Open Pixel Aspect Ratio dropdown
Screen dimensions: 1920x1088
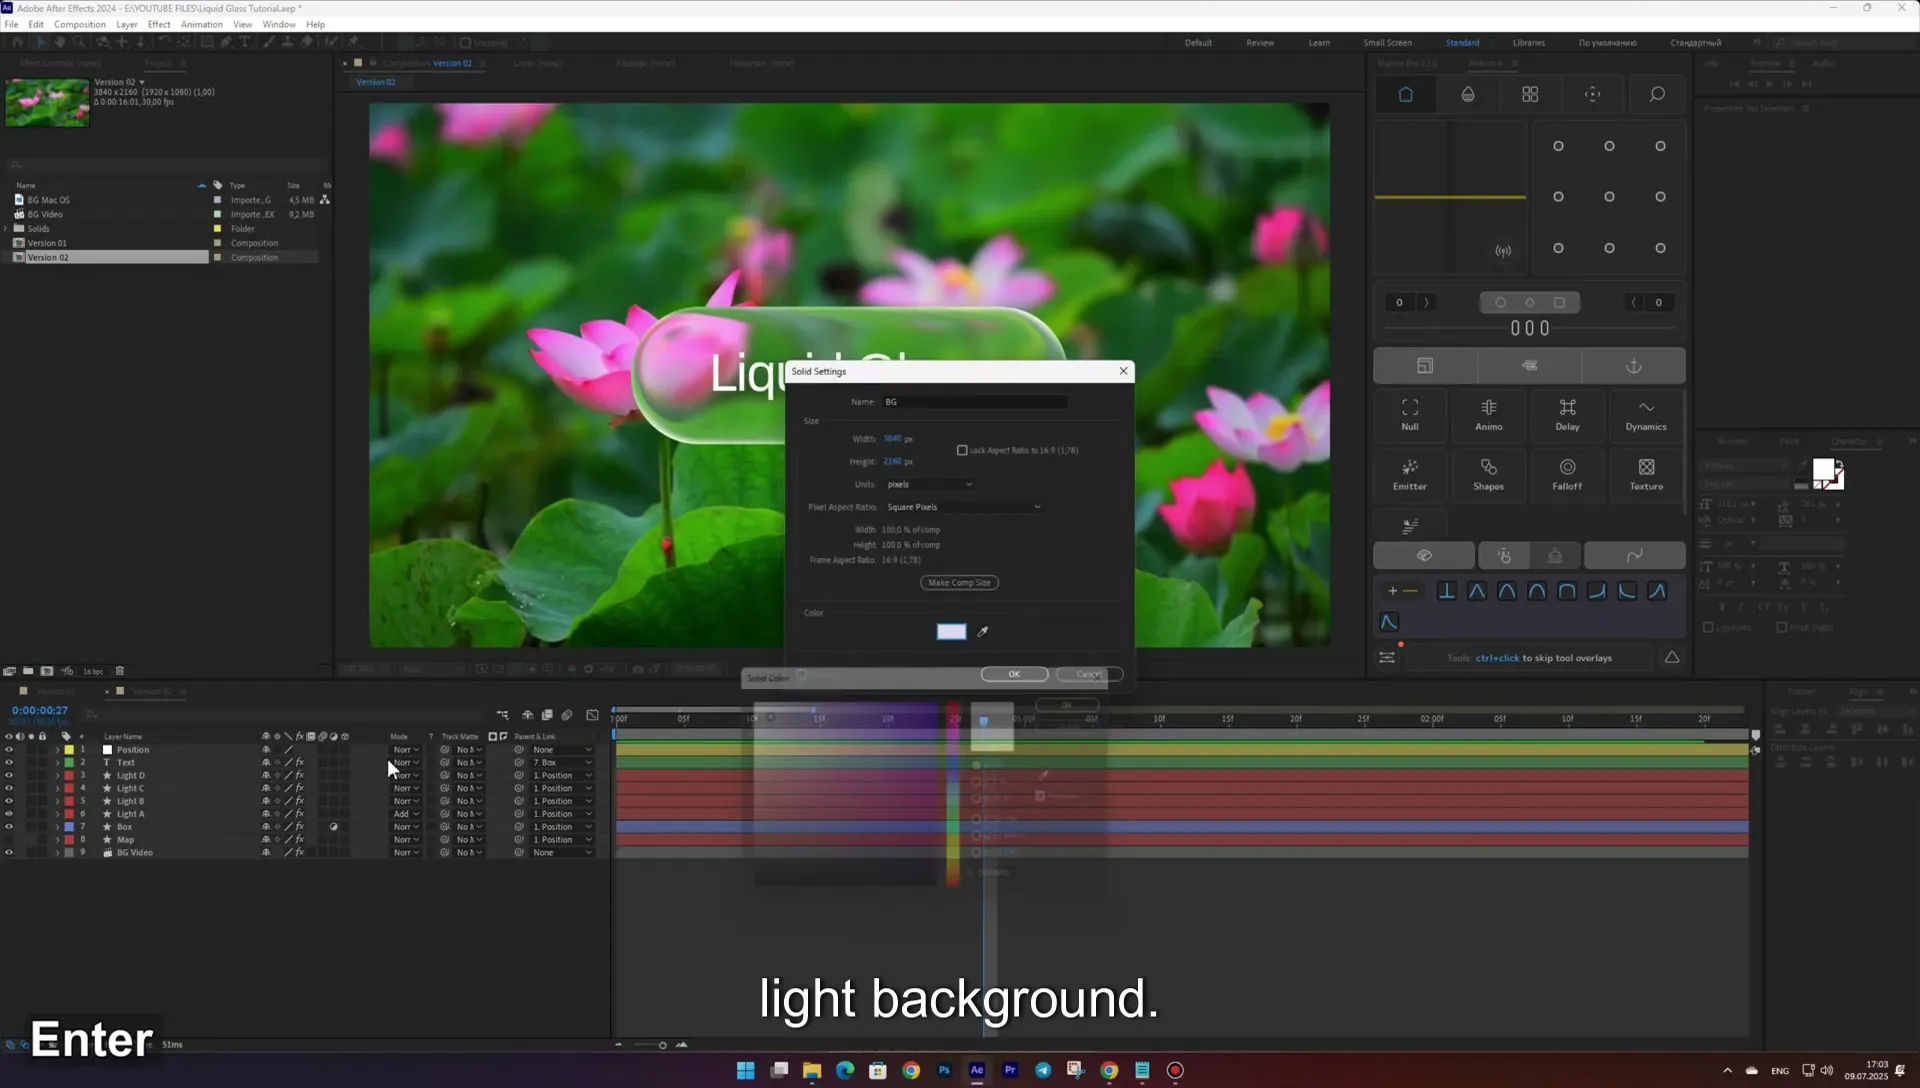[962, 507]
